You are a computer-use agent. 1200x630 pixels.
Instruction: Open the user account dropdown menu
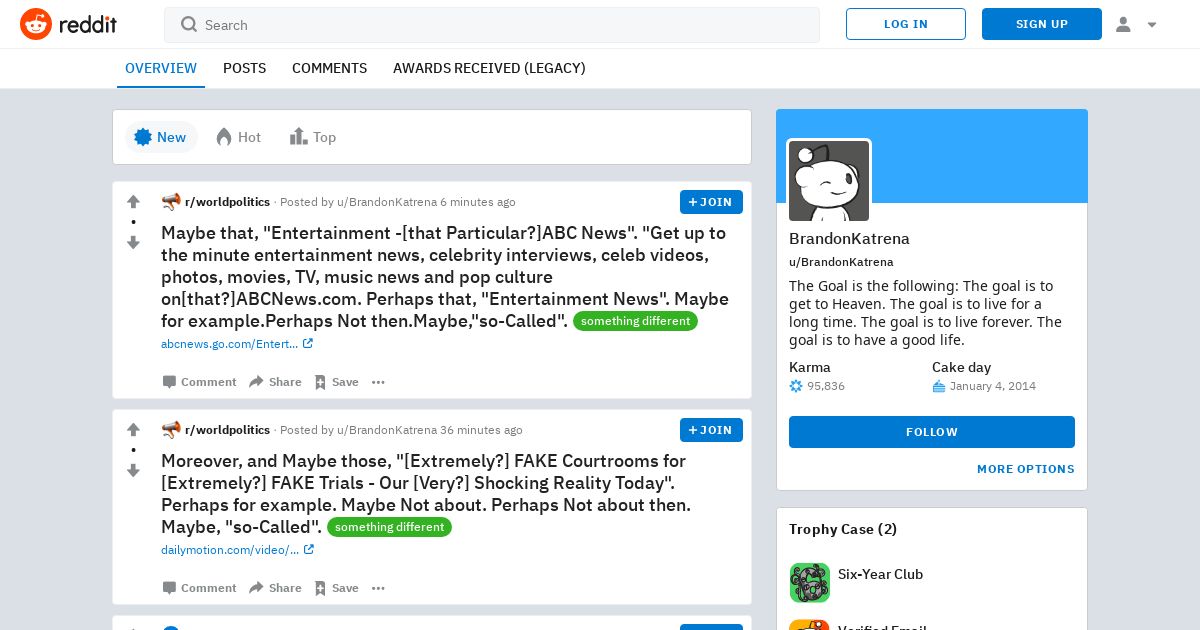pos(1136,24)
